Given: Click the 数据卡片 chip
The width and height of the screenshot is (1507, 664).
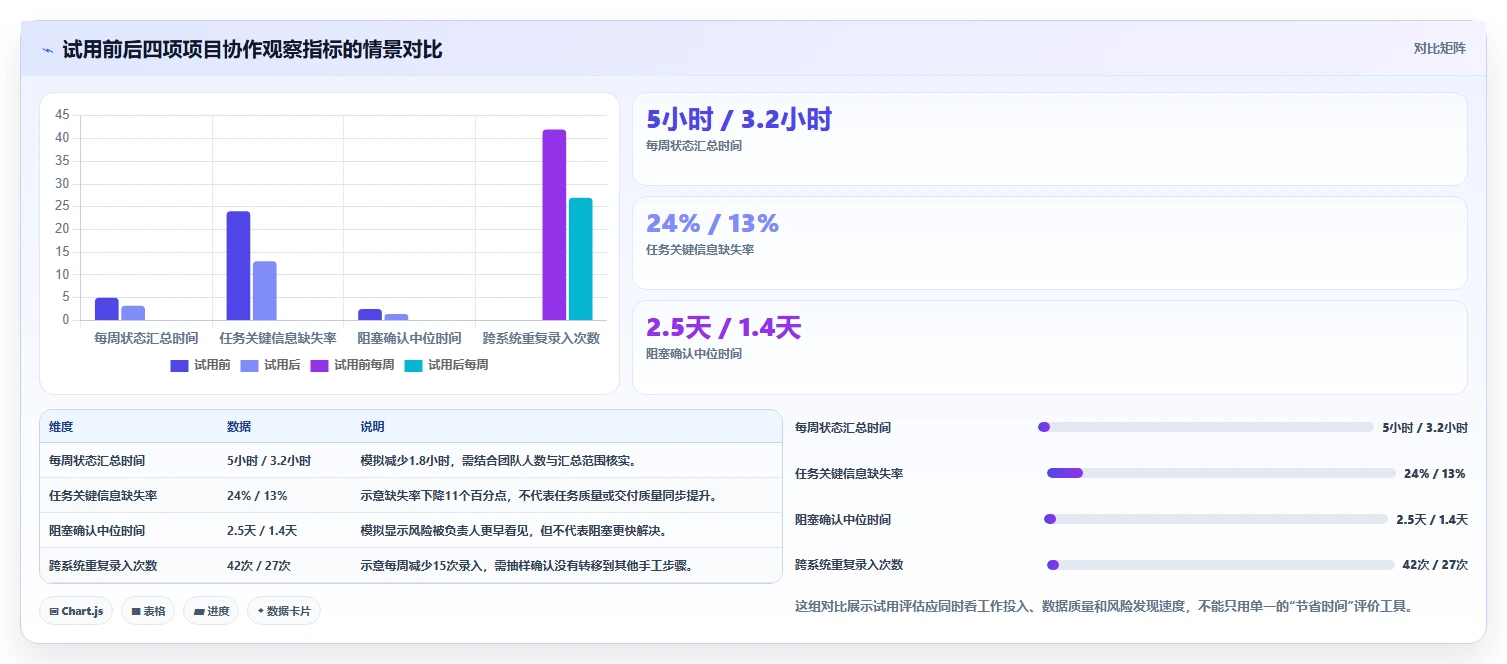Looking at the screenshot, I should 284,611.
